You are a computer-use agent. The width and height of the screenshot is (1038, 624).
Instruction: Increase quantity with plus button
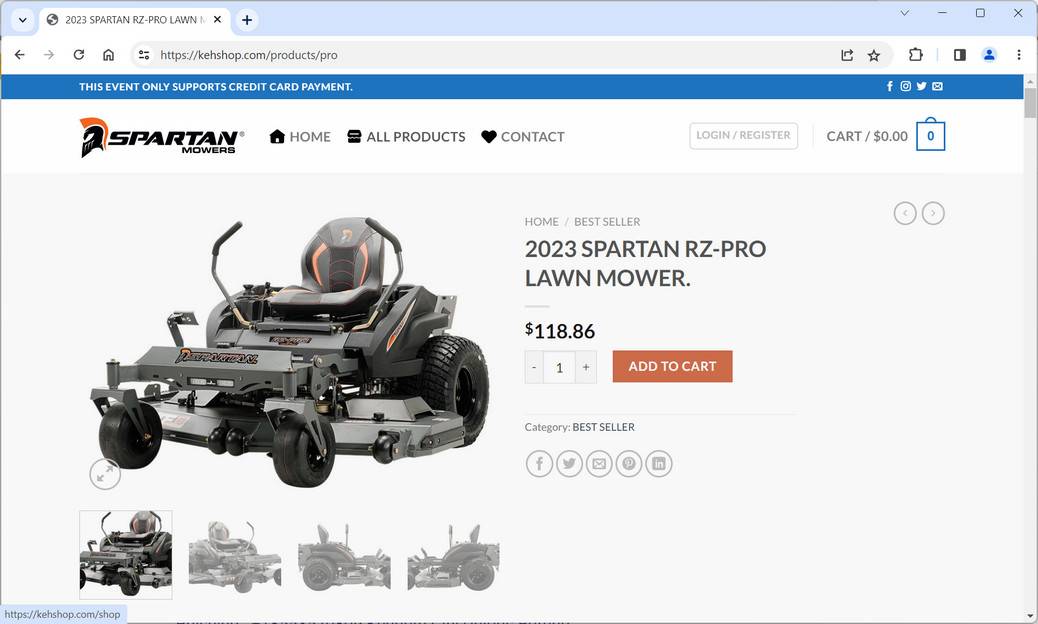point(586,367)
